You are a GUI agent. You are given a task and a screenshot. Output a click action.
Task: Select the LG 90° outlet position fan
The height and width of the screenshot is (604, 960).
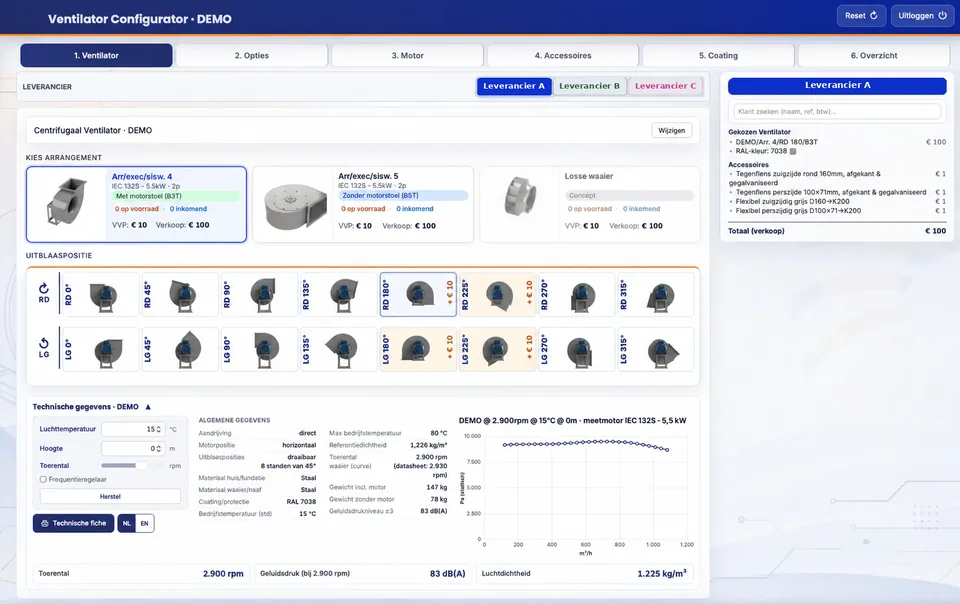click(260, 349)
